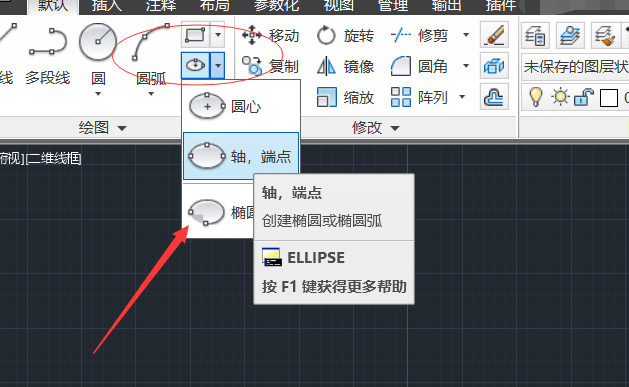Switch to the Layout (布局) ribbon tab
The height and width of the screenshot is (387, 629).
[x=215, y=6]
